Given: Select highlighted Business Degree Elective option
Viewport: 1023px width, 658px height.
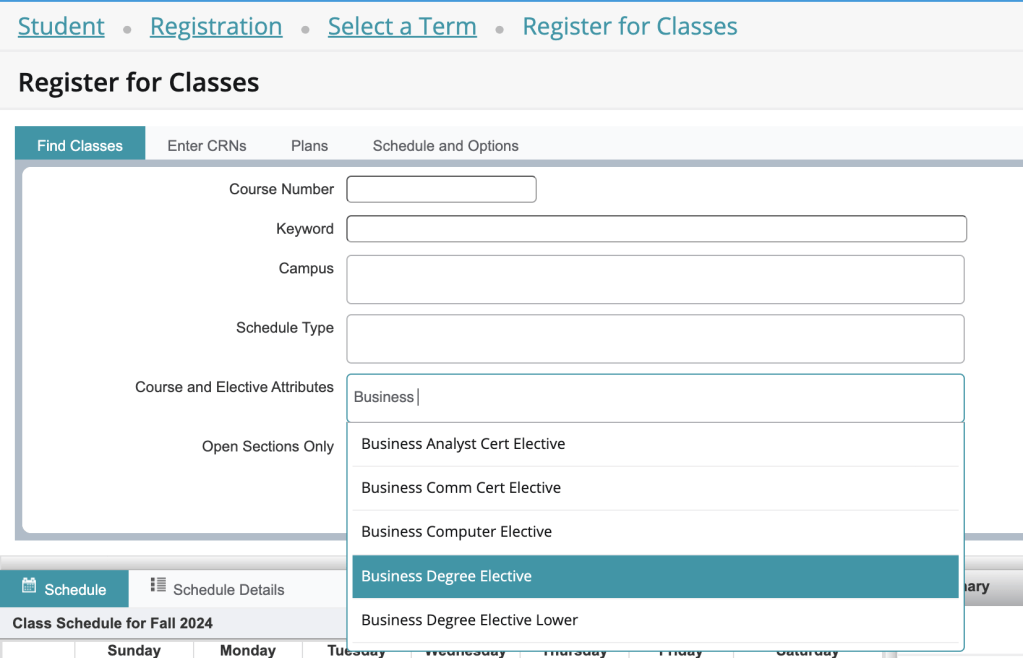Looking at the screenshot, I should pyautogui.click(x=446, y=576).
